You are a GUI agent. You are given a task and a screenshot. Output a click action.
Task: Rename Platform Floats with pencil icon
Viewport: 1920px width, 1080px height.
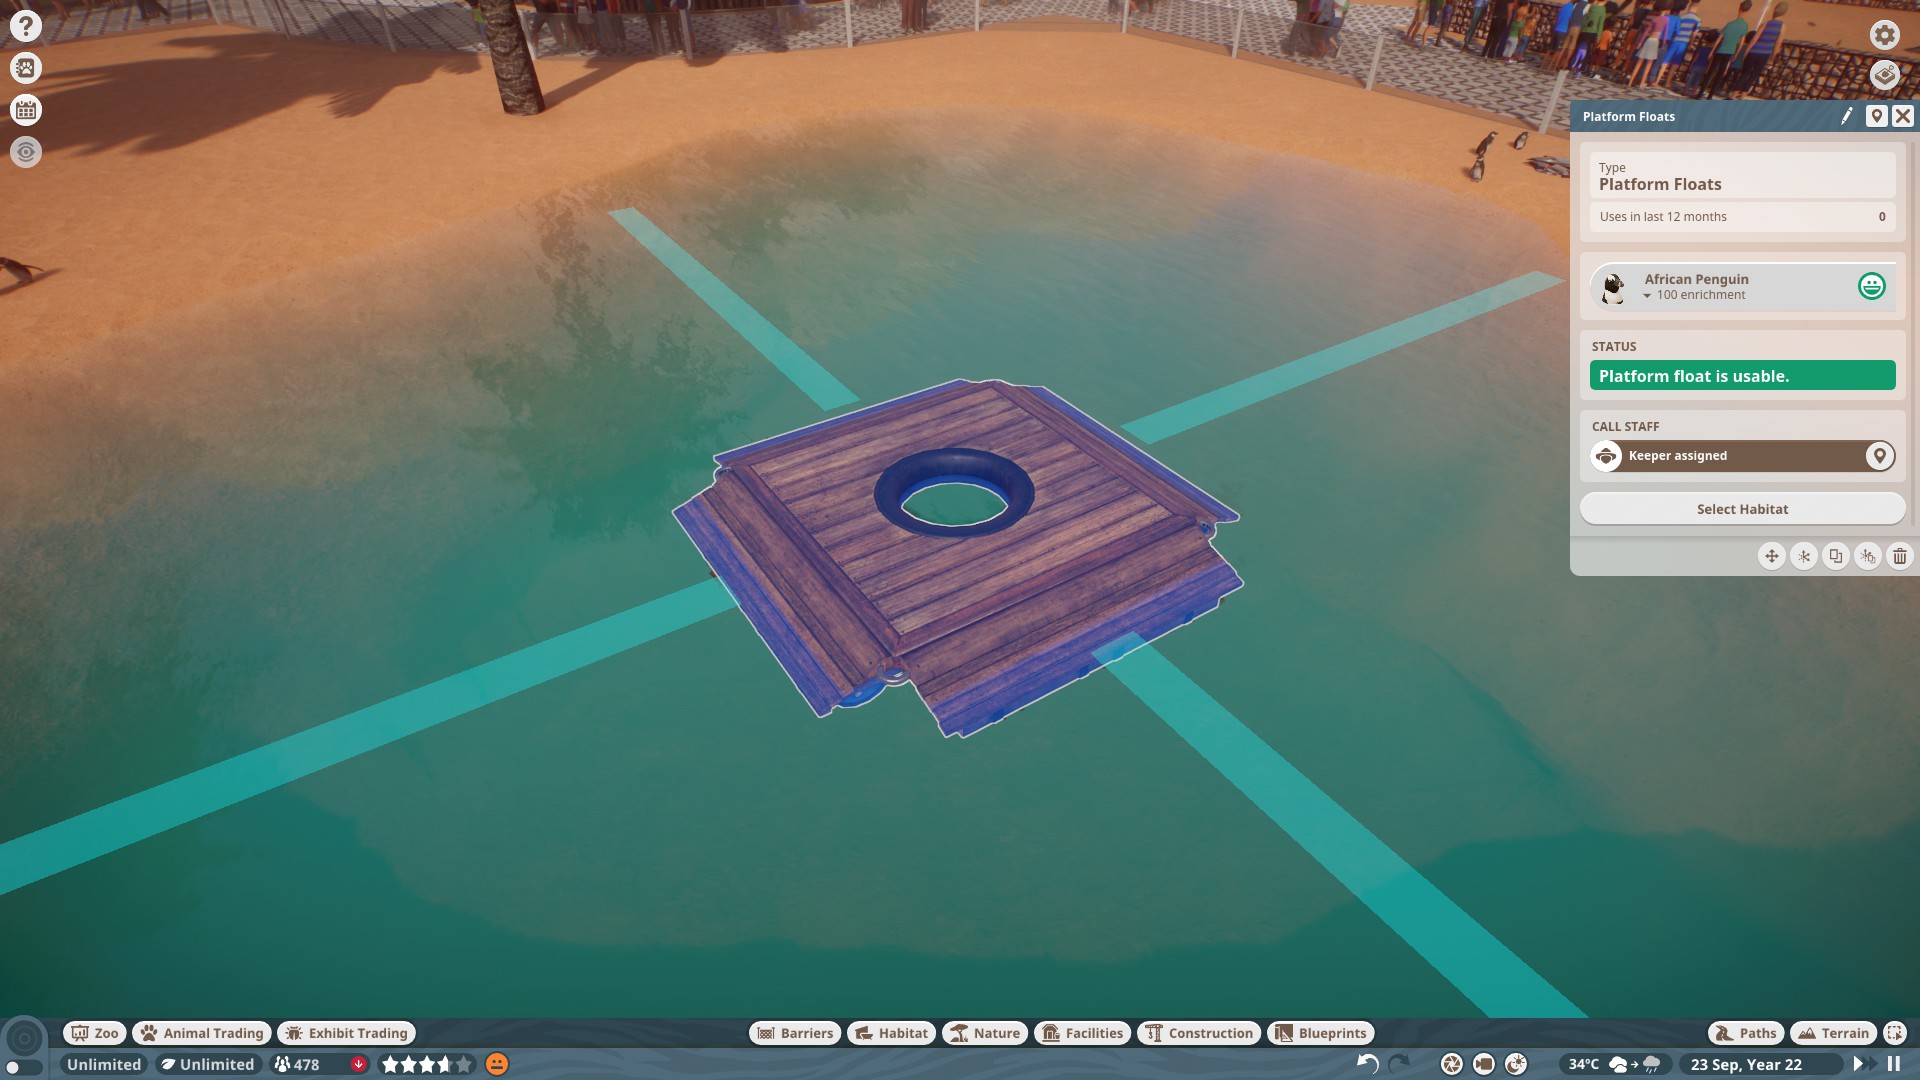pyautogui.click(x=1847, y=116)
